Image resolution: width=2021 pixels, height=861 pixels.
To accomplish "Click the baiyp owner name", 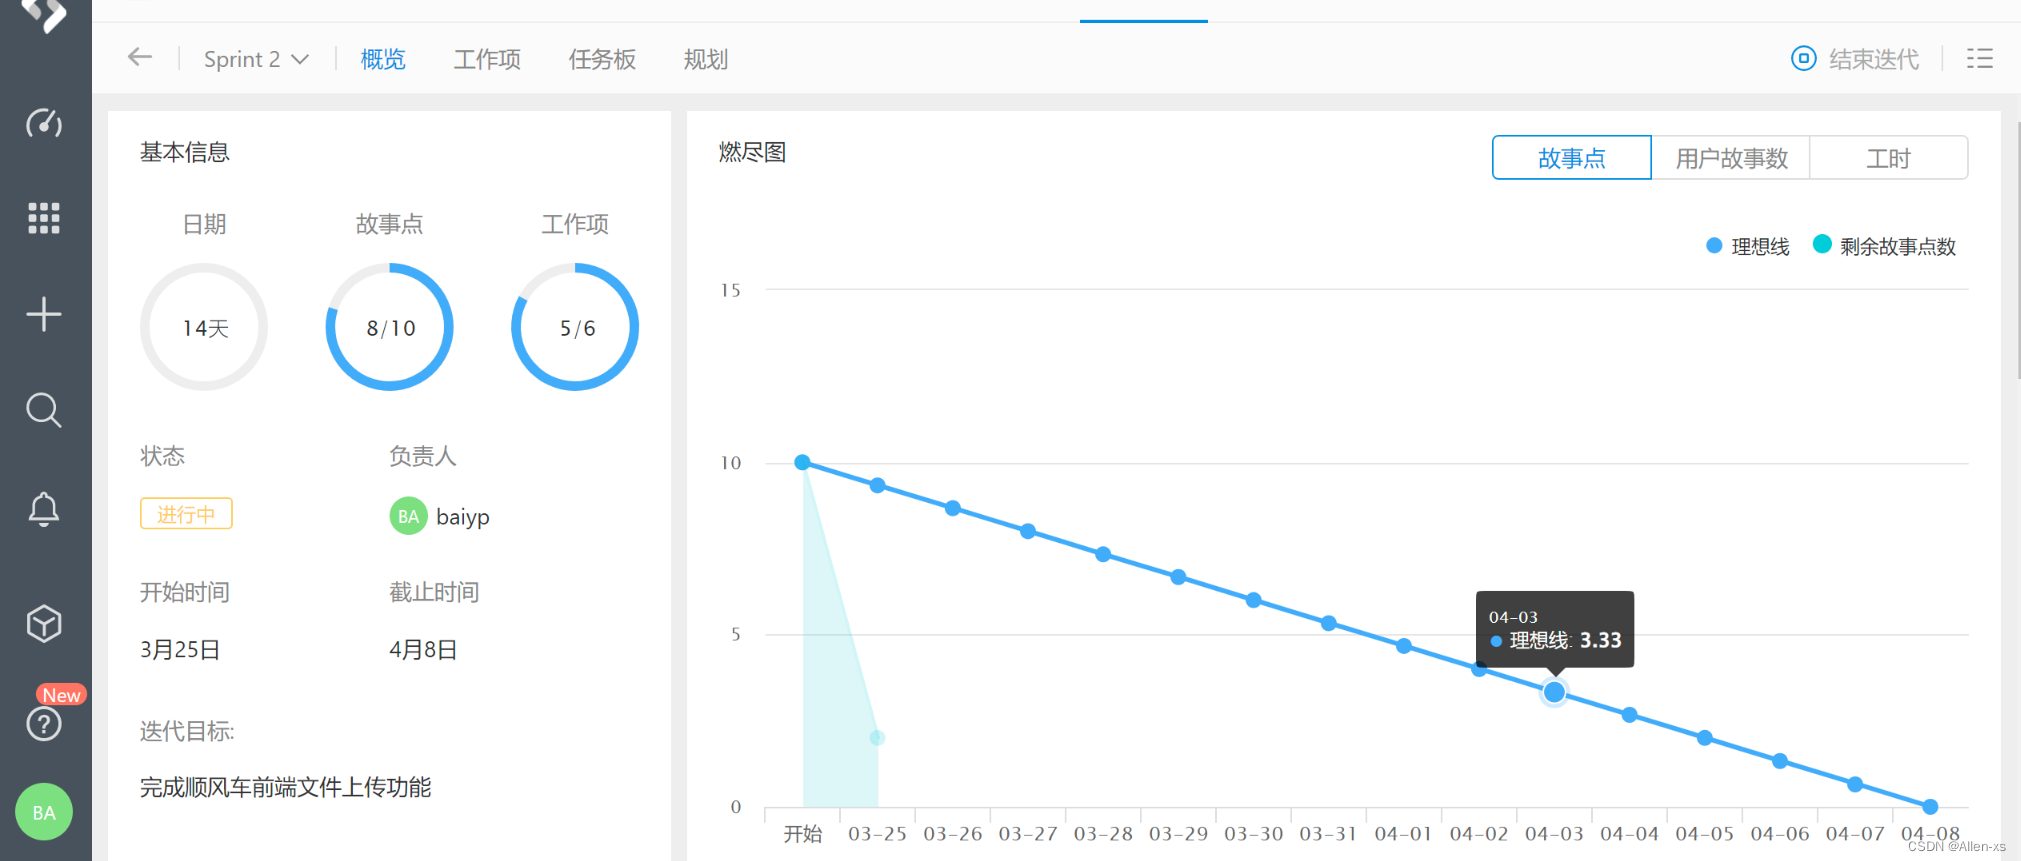I will (463, 517).
